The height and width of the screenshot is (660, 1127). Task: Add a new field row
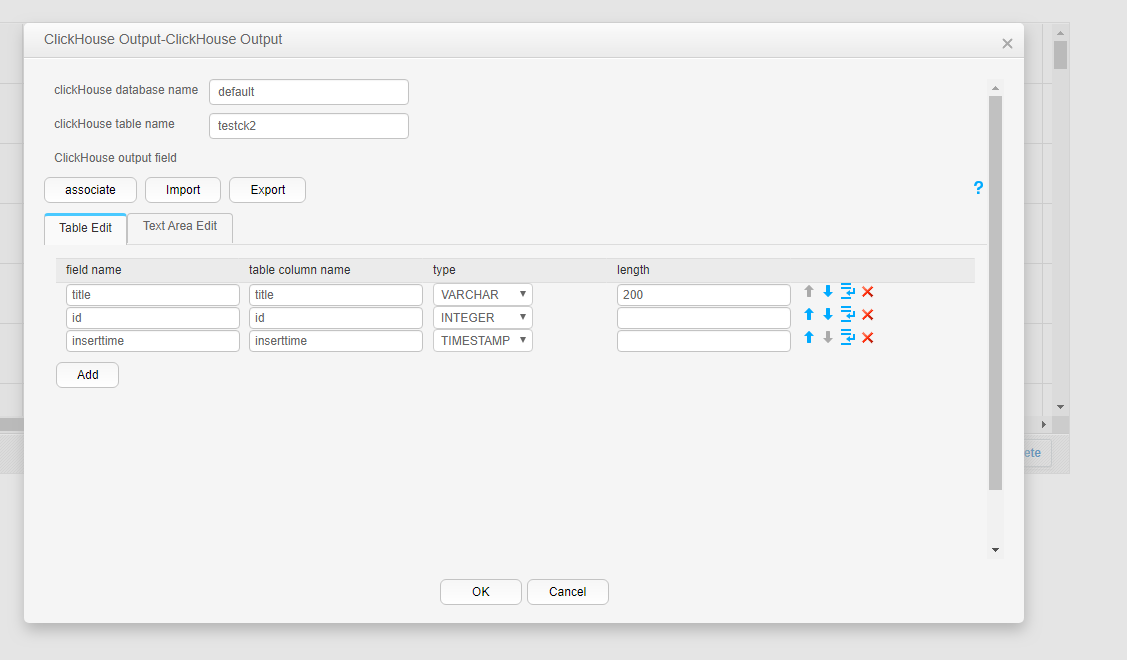click(x=88, y=375)
